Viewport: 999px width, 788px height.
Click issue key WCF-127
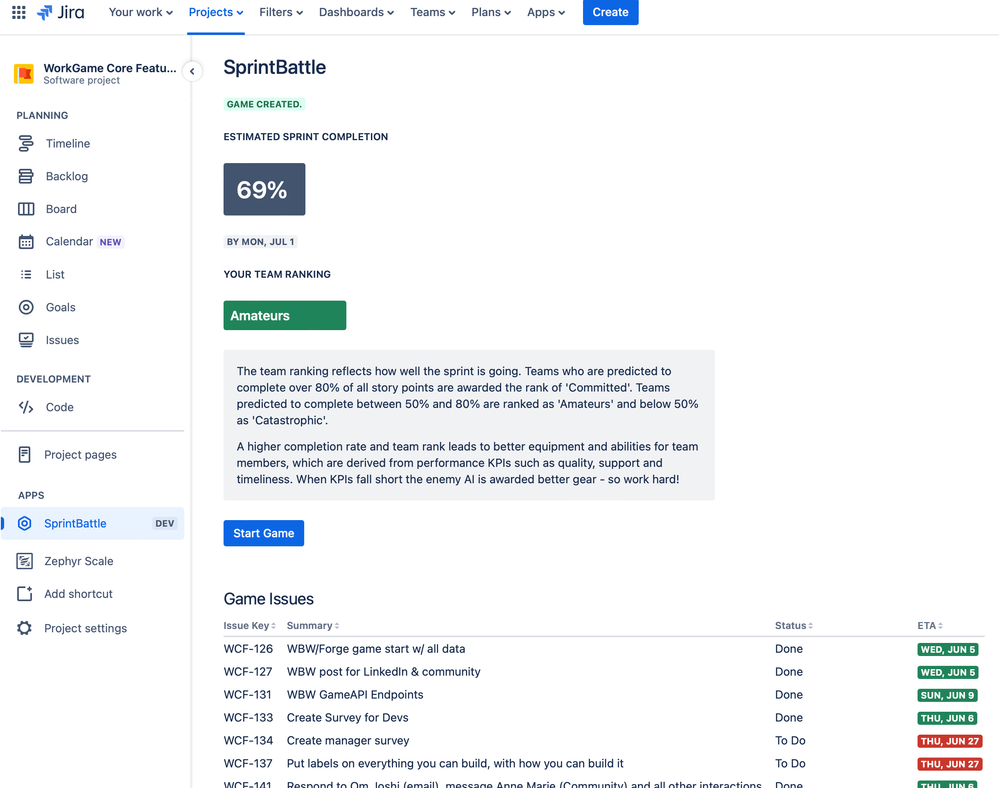[248, 671]
